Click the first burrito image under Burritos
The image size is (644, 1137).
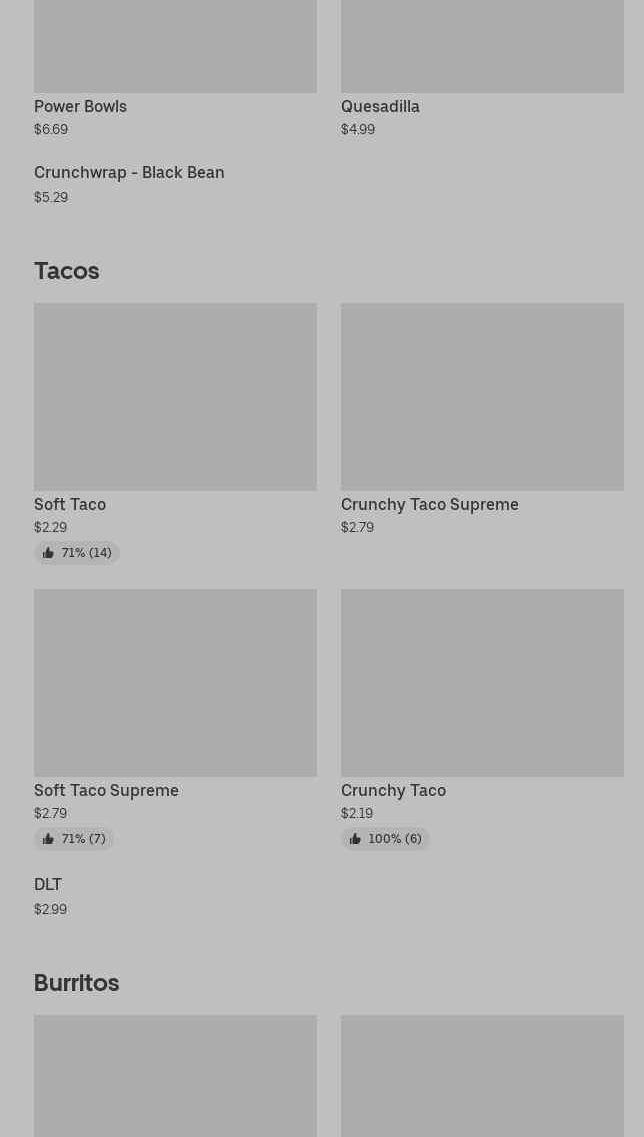coord(175,1076)
